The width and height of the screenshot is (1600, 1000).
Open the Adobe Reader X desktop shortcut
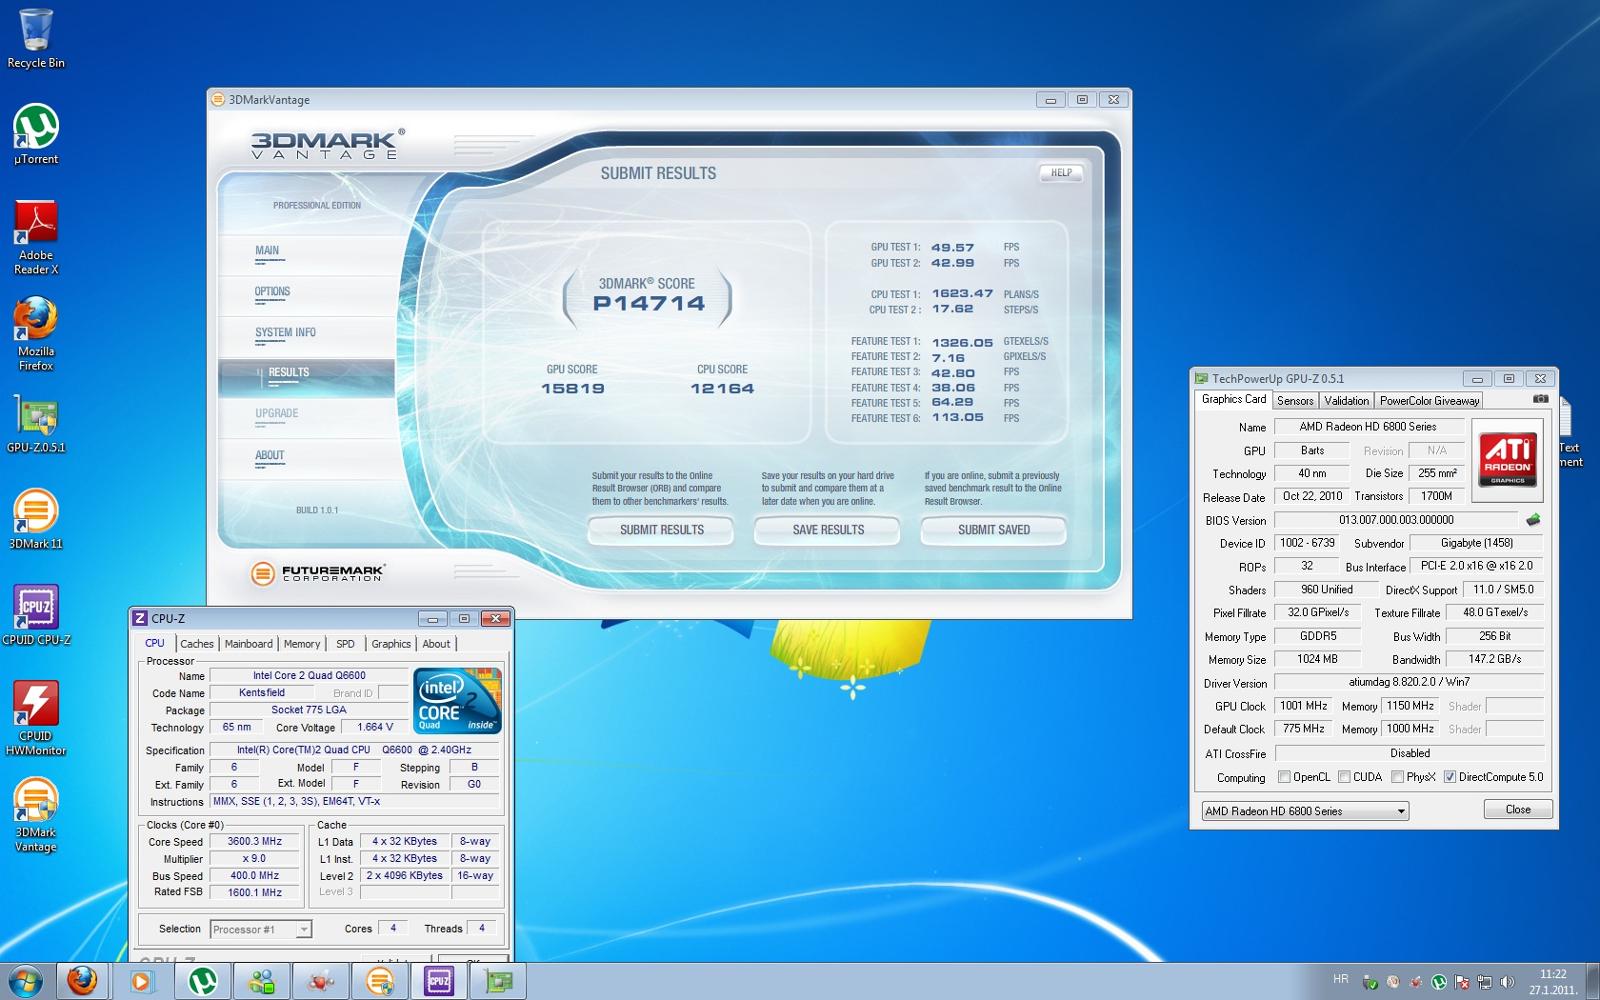36,237
